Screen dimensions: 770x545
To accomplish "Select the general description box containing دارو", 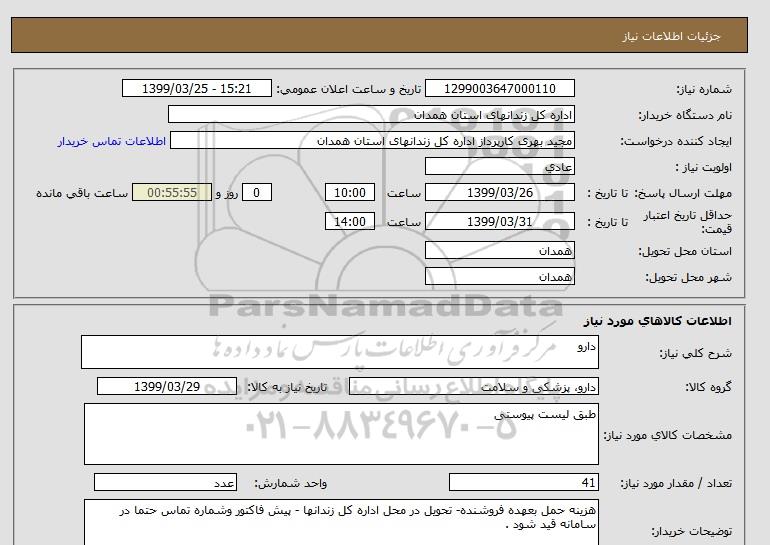I will [340, 352].
